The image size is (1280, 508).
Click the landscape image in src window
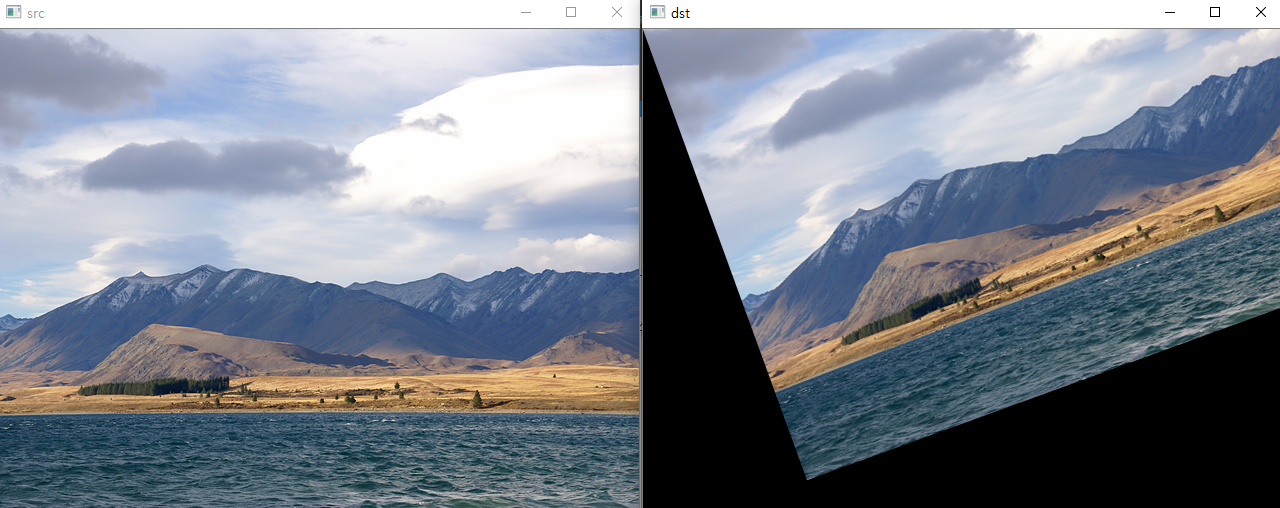pos(319,268)
